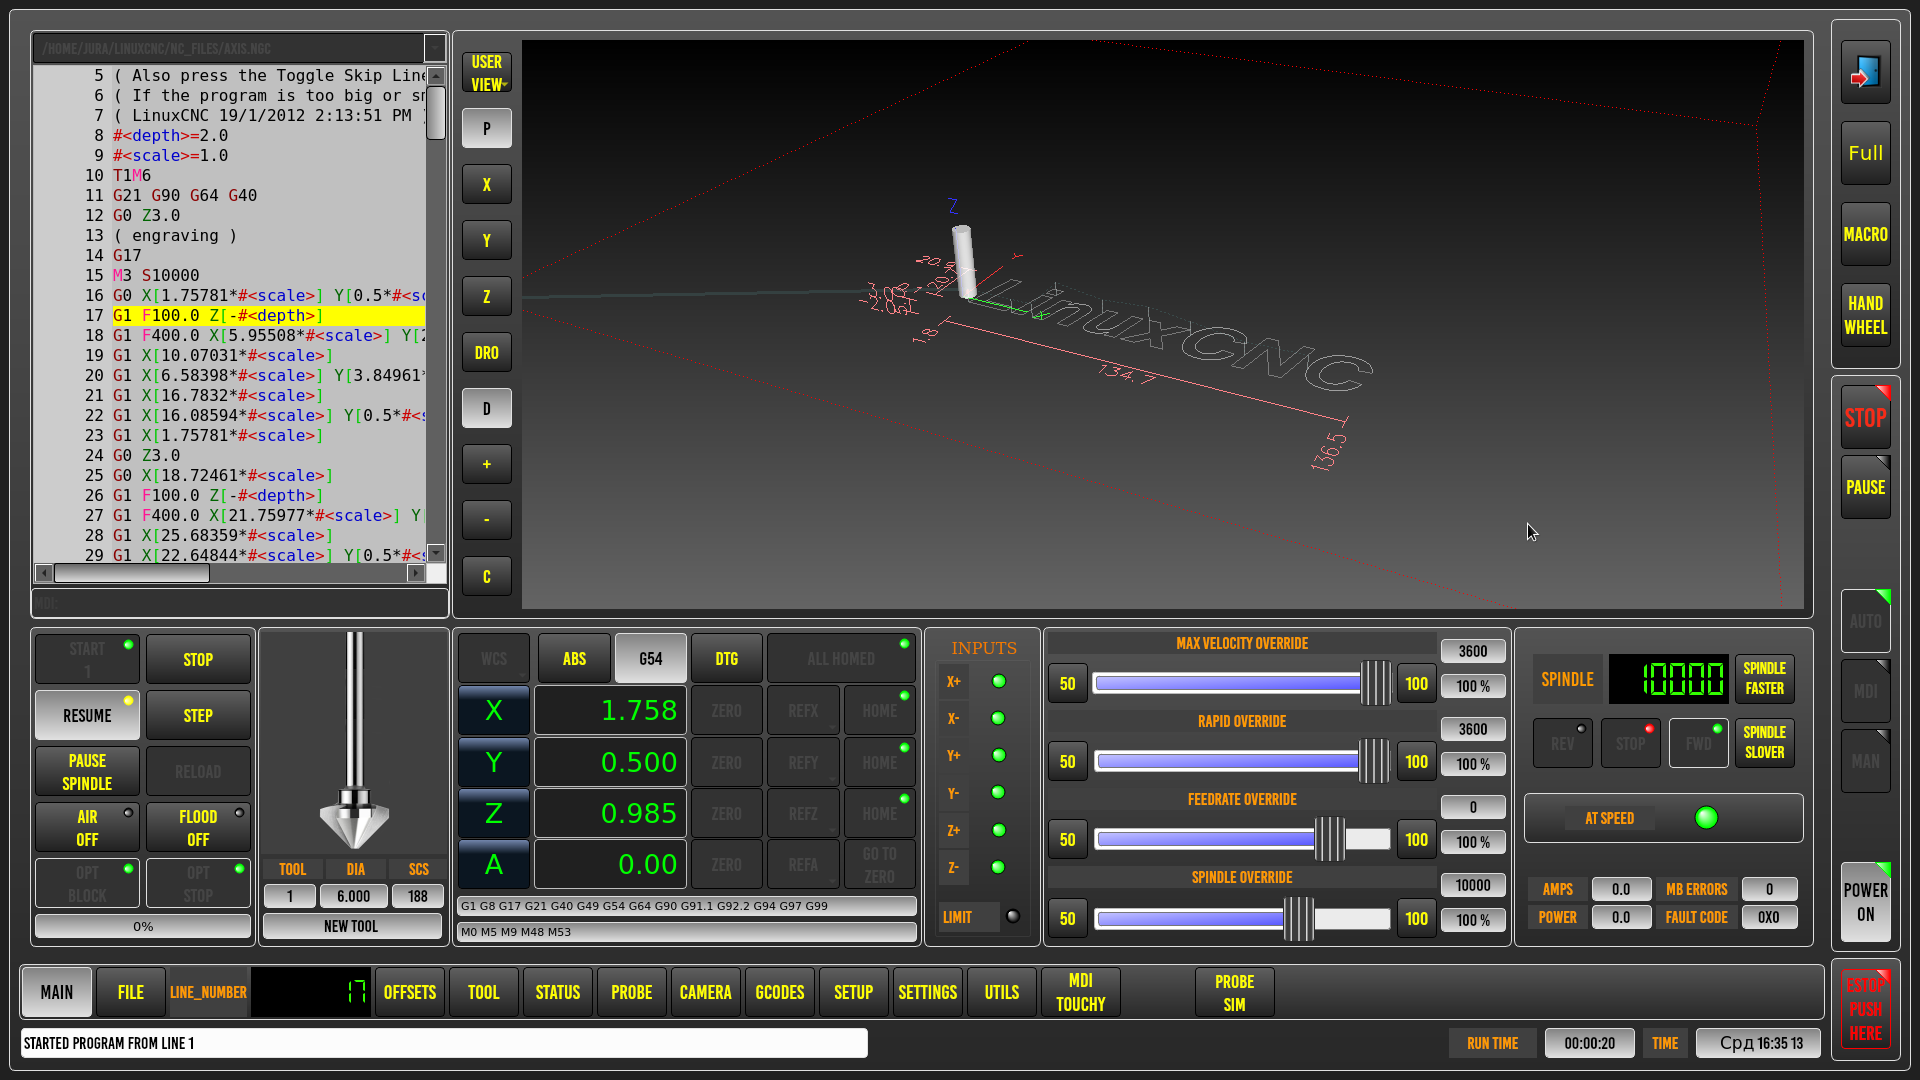Screen dimensions: 1920x1080
Task: Adjust the MAX VELOCITY OVERRIDE slider
Action: (x=1242, y=684)
